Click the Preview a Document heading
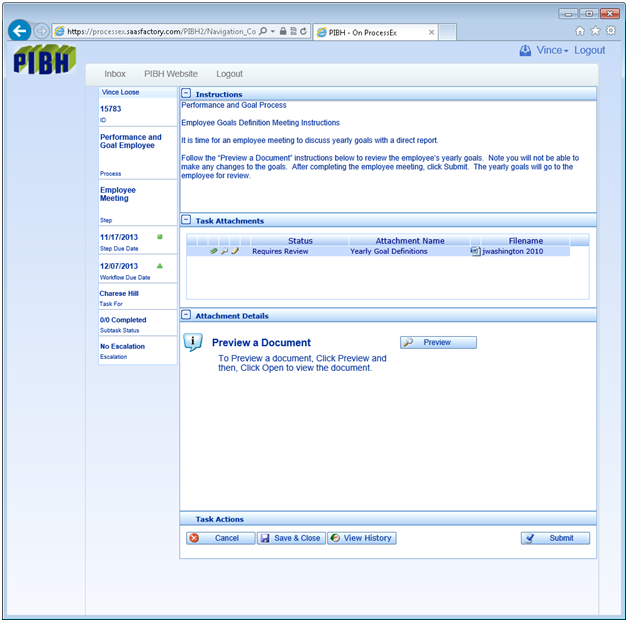The width and height of the screenshot is (628, 622). (261, 342)
